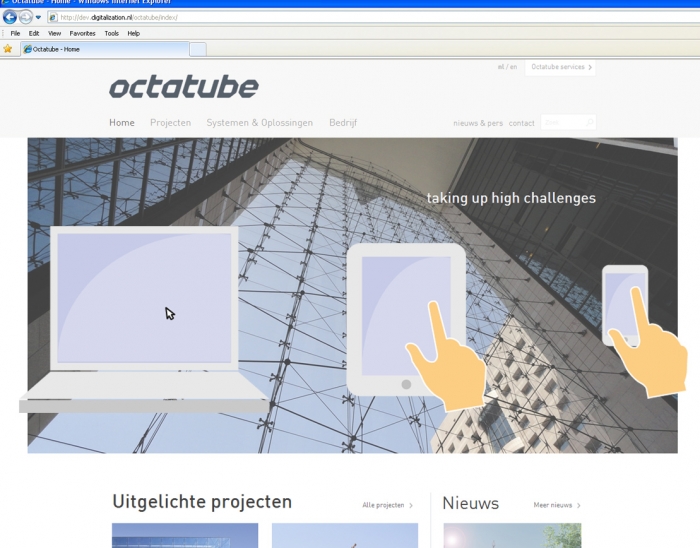Open the View menu
700x548 pixels.
pyautogui.click(x=54, y=33)
